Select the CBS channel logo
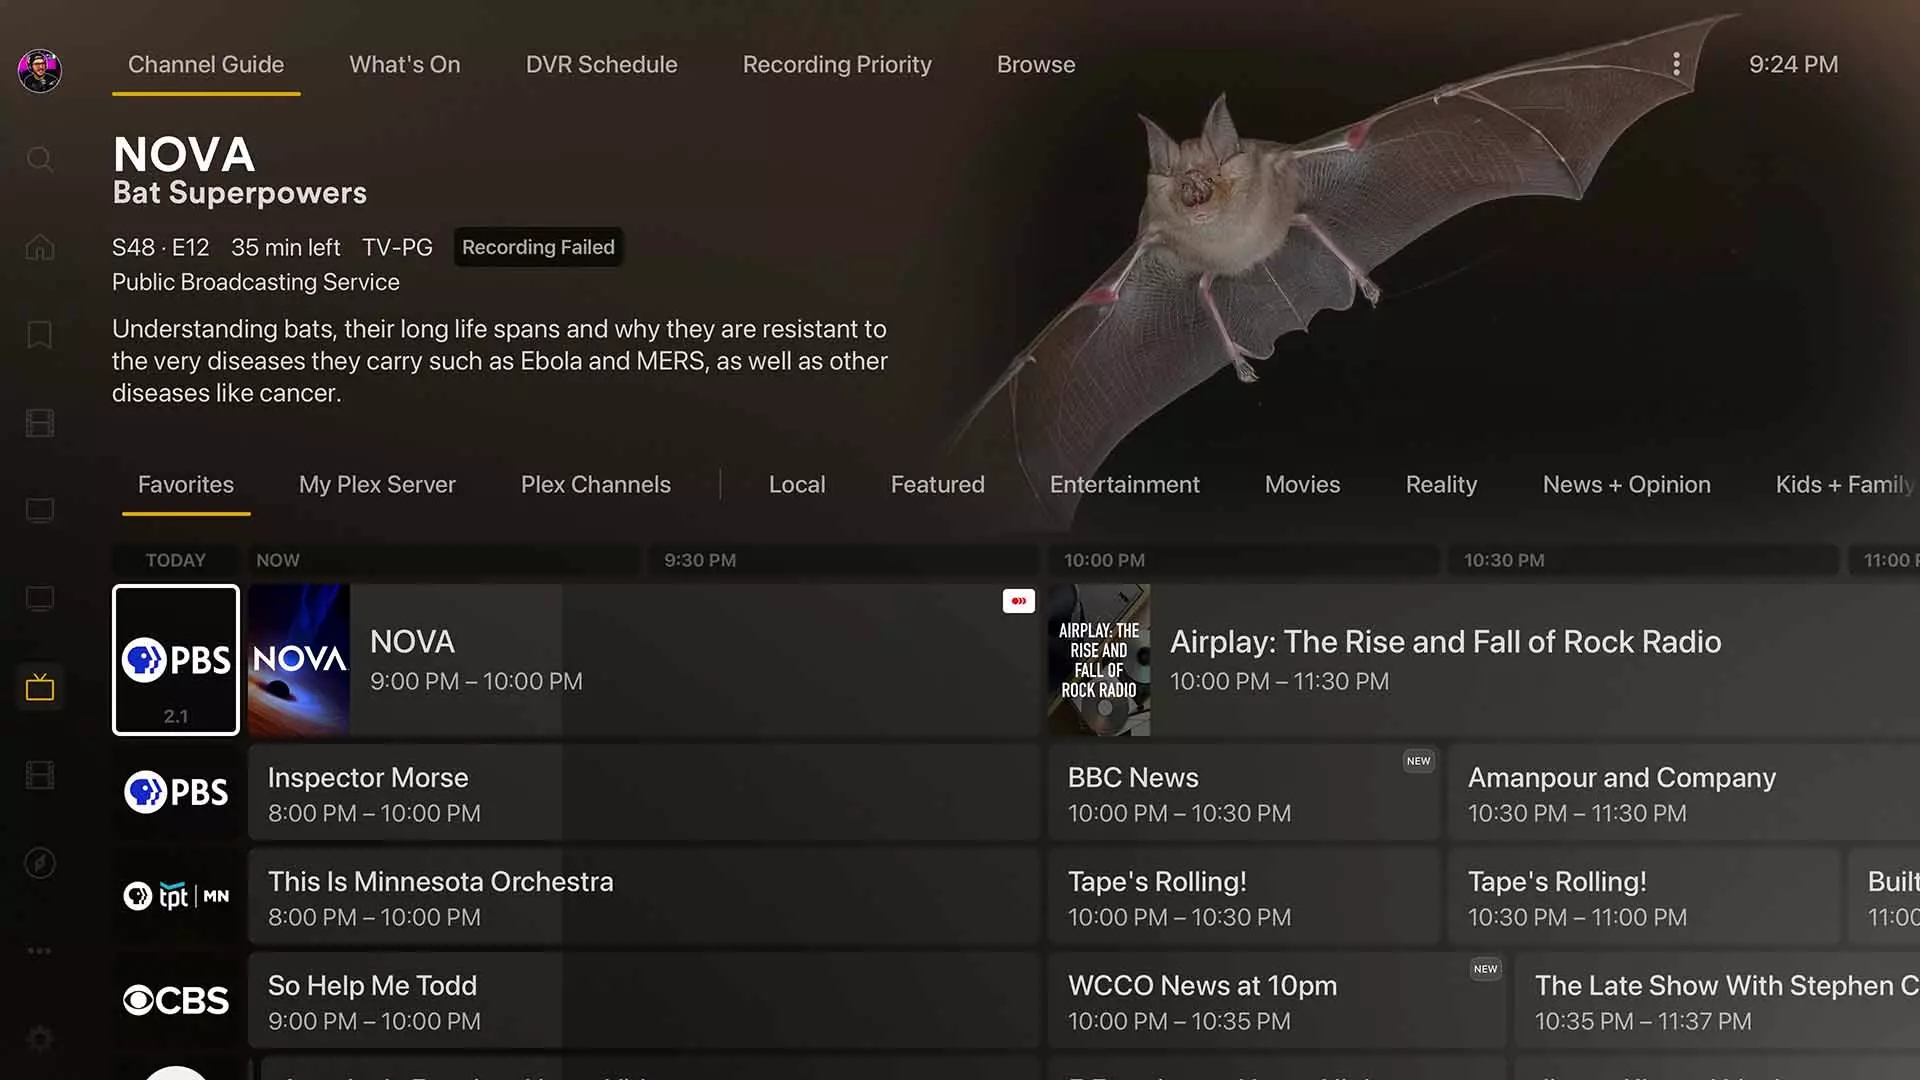 [x=176, y=1000]
